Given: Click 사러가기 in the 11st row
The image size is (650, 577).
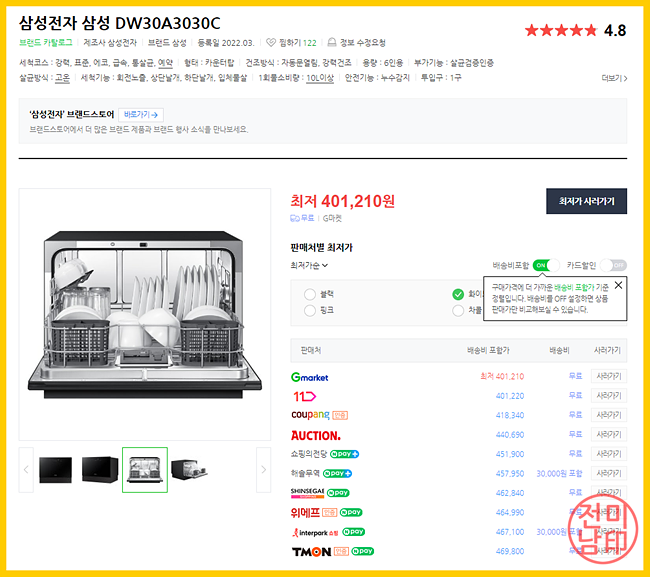Looking at the screenshot, I should point(609,396).
